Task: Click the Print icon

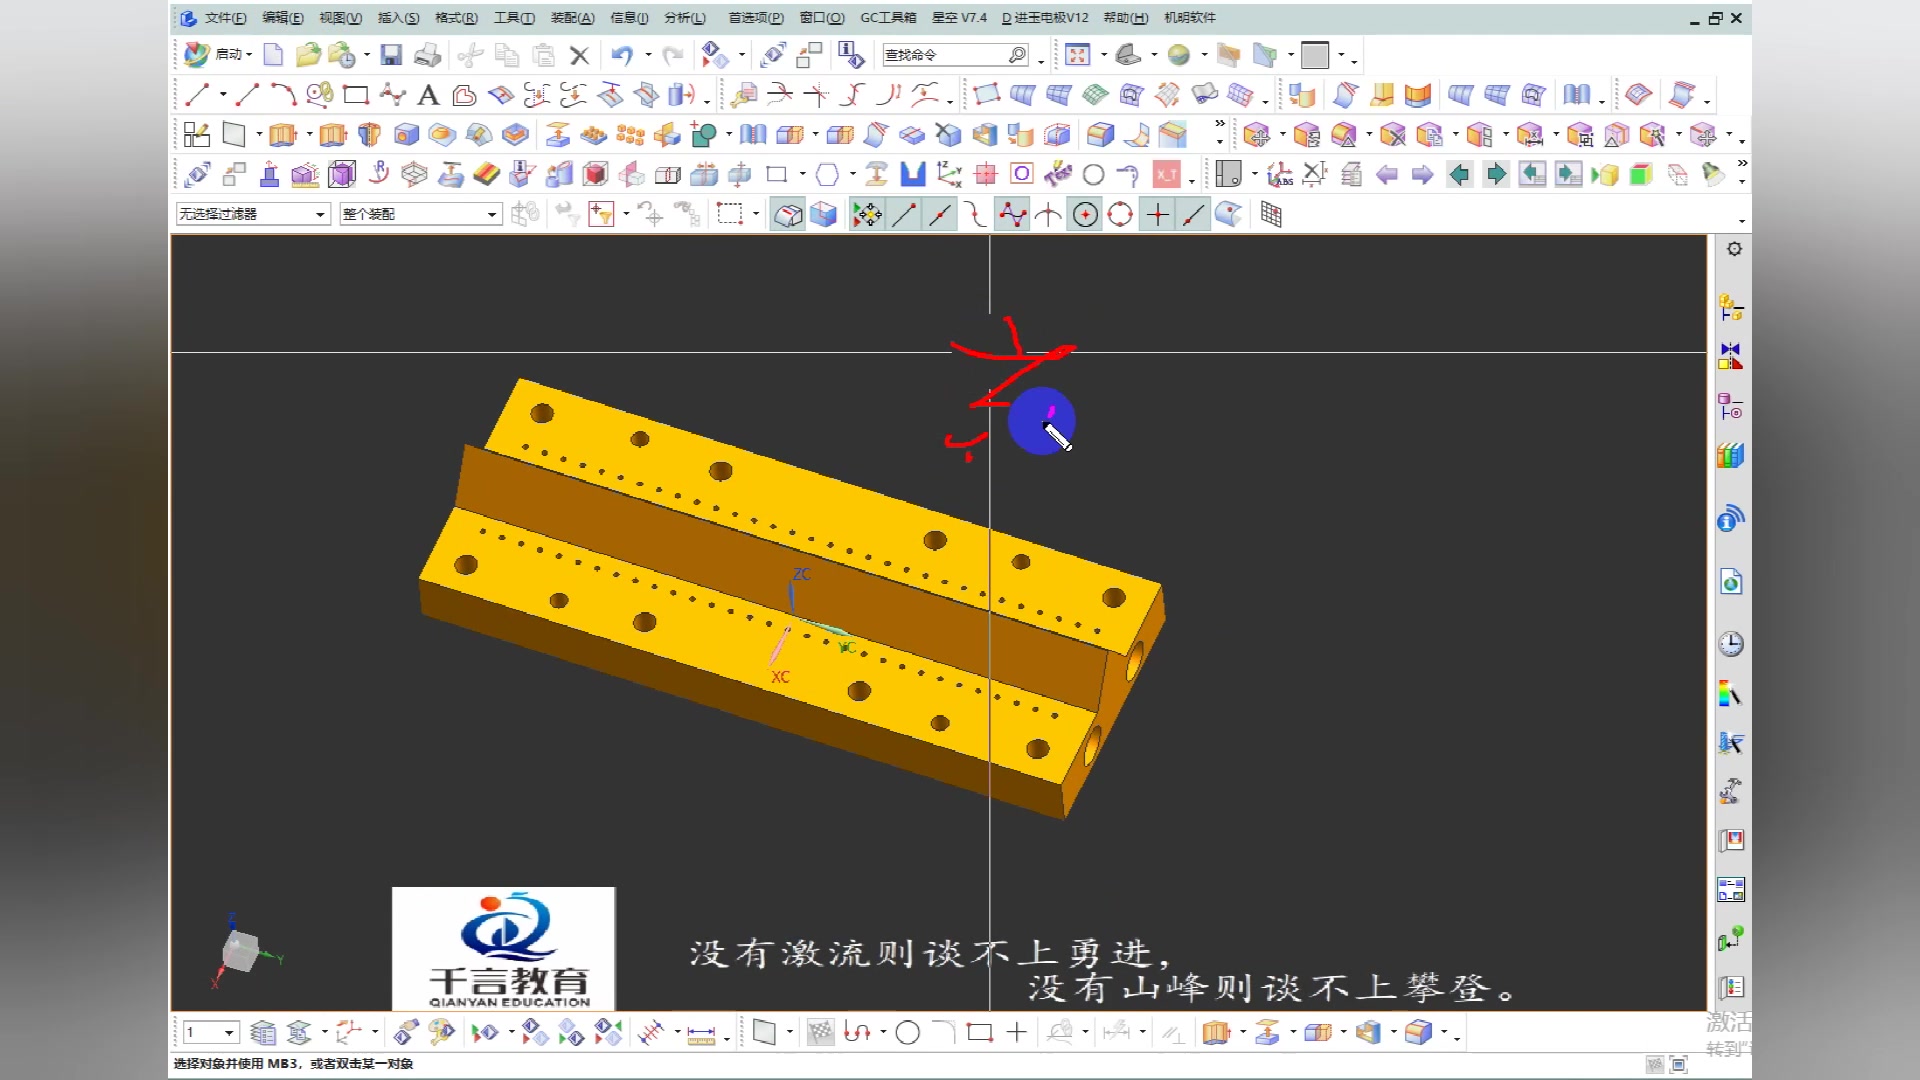Action: [x=428, y=55]
